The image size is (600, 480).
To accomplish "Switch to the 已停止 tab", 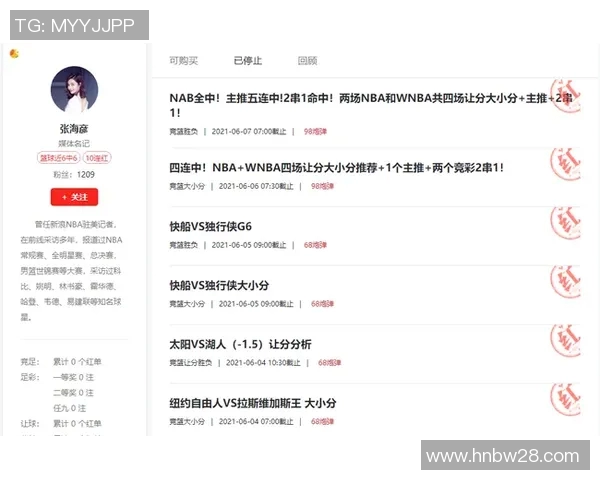I will coord(248,60).
